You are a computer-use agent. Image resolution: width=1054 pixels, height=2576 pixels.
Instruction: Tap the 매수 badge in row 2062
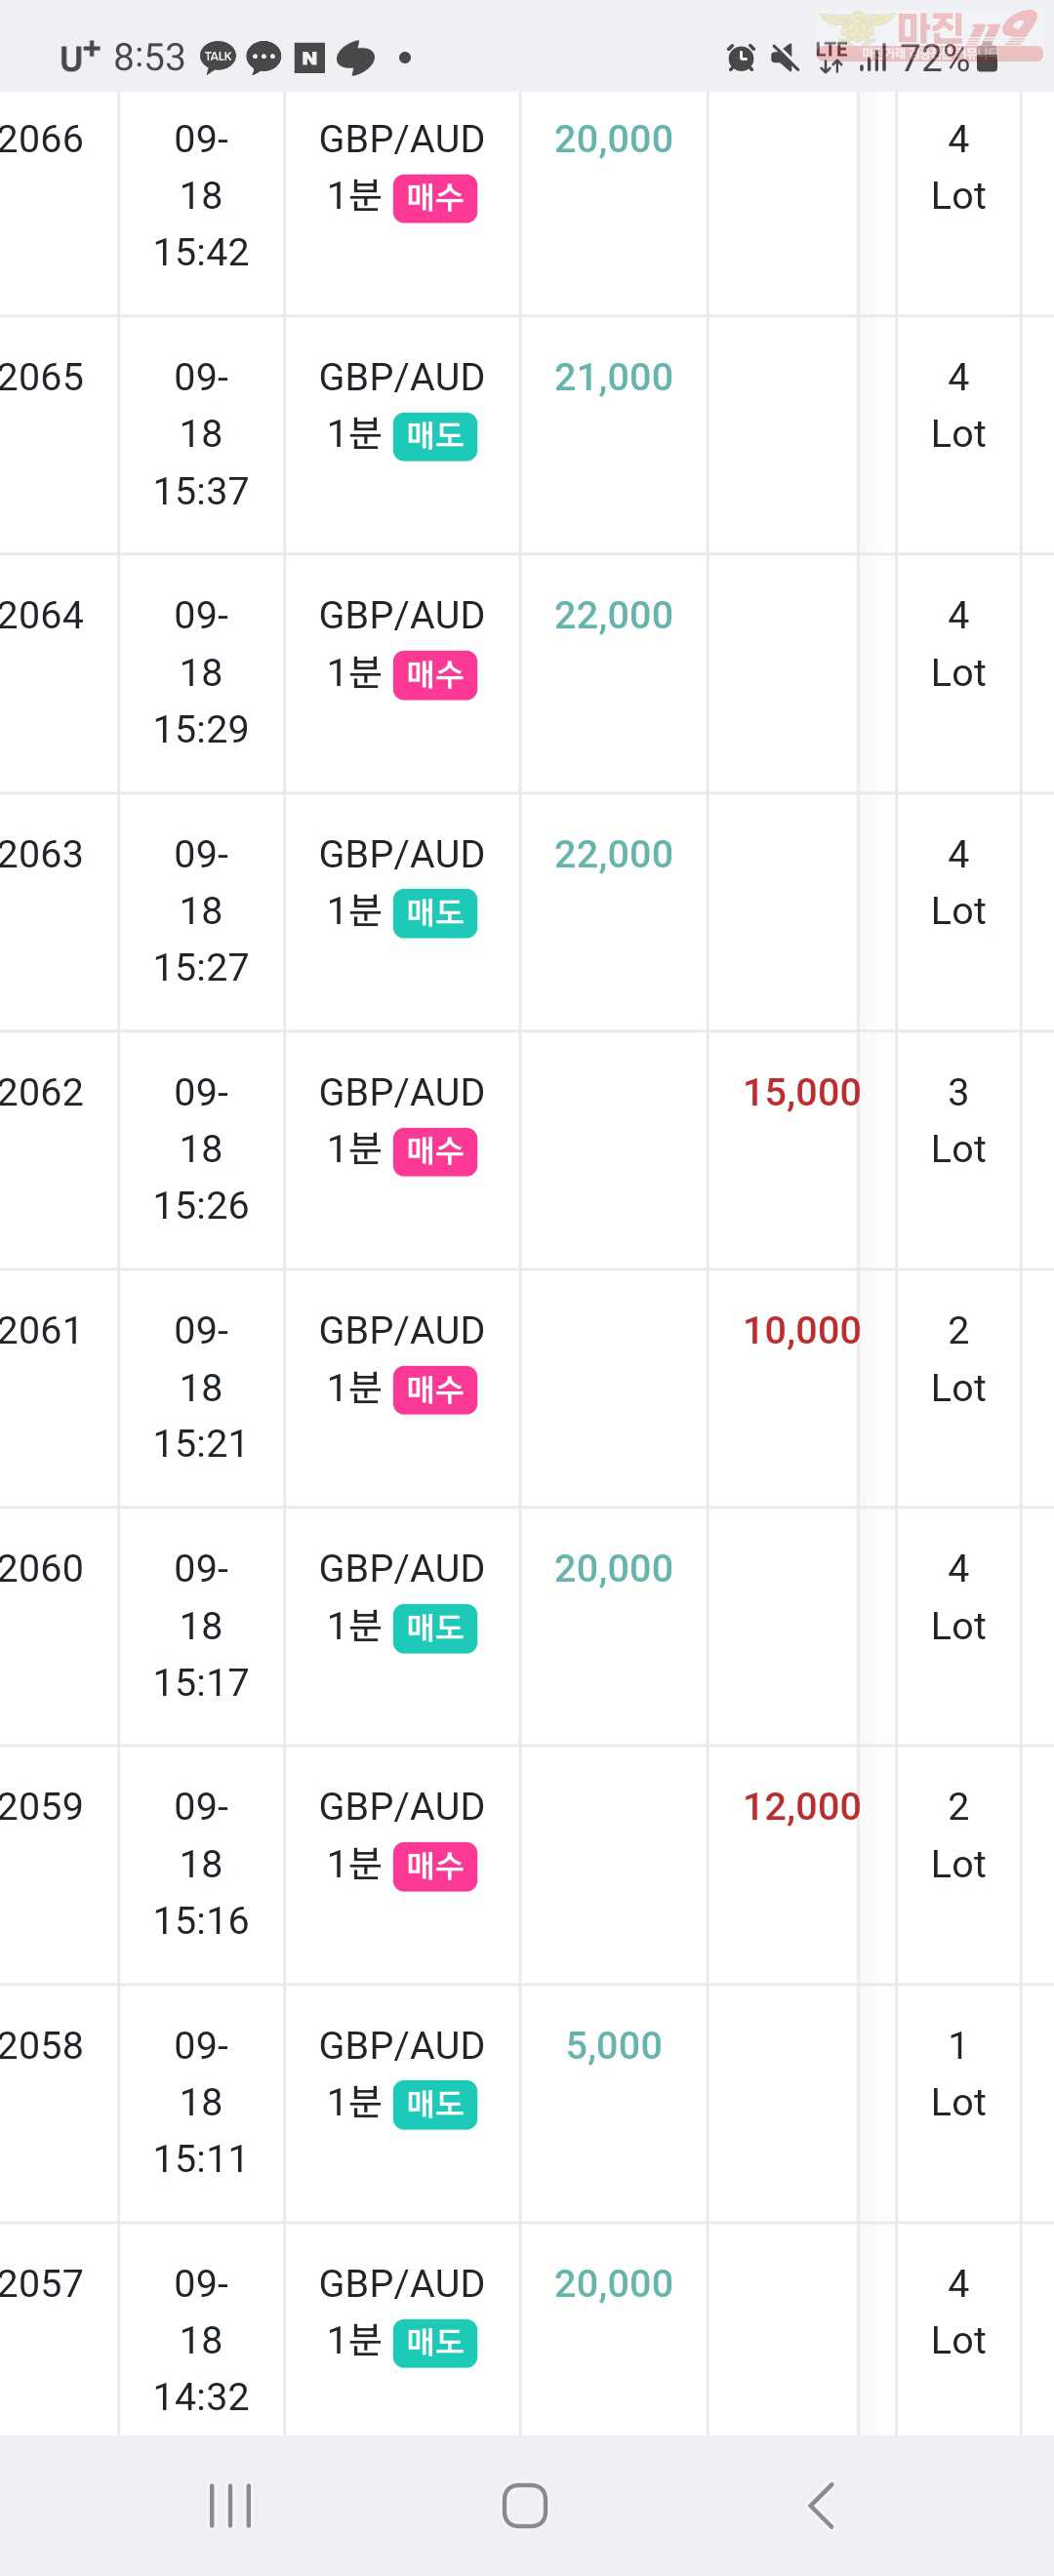[x=435, y=1152]
